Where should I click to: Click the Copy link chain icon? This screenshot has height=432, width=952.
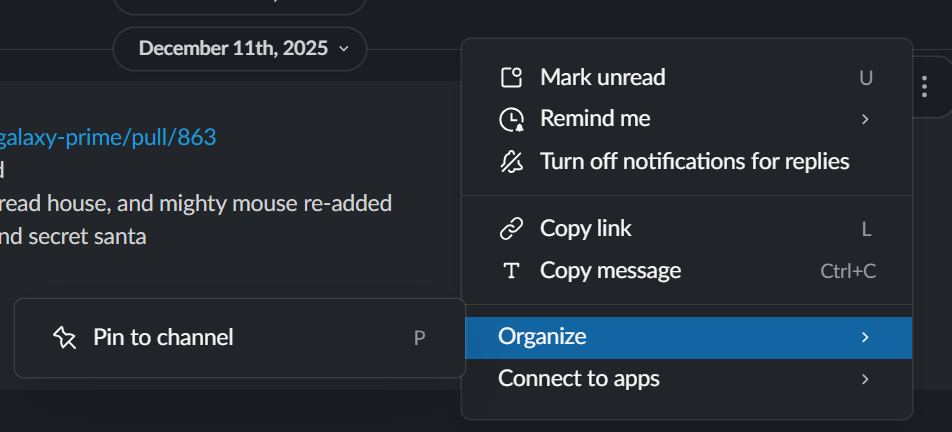pos(511,229)
